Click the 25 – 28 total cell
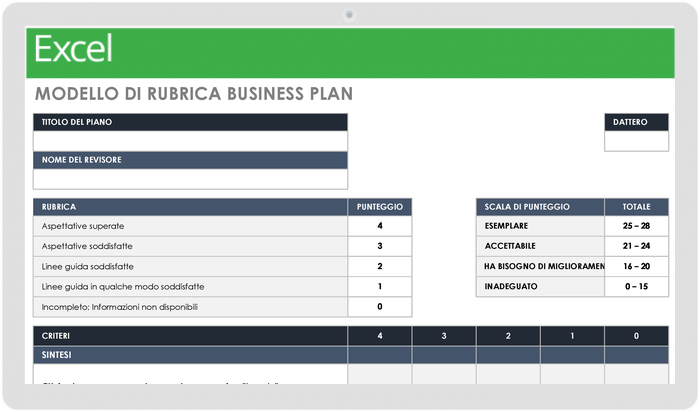 636,226
